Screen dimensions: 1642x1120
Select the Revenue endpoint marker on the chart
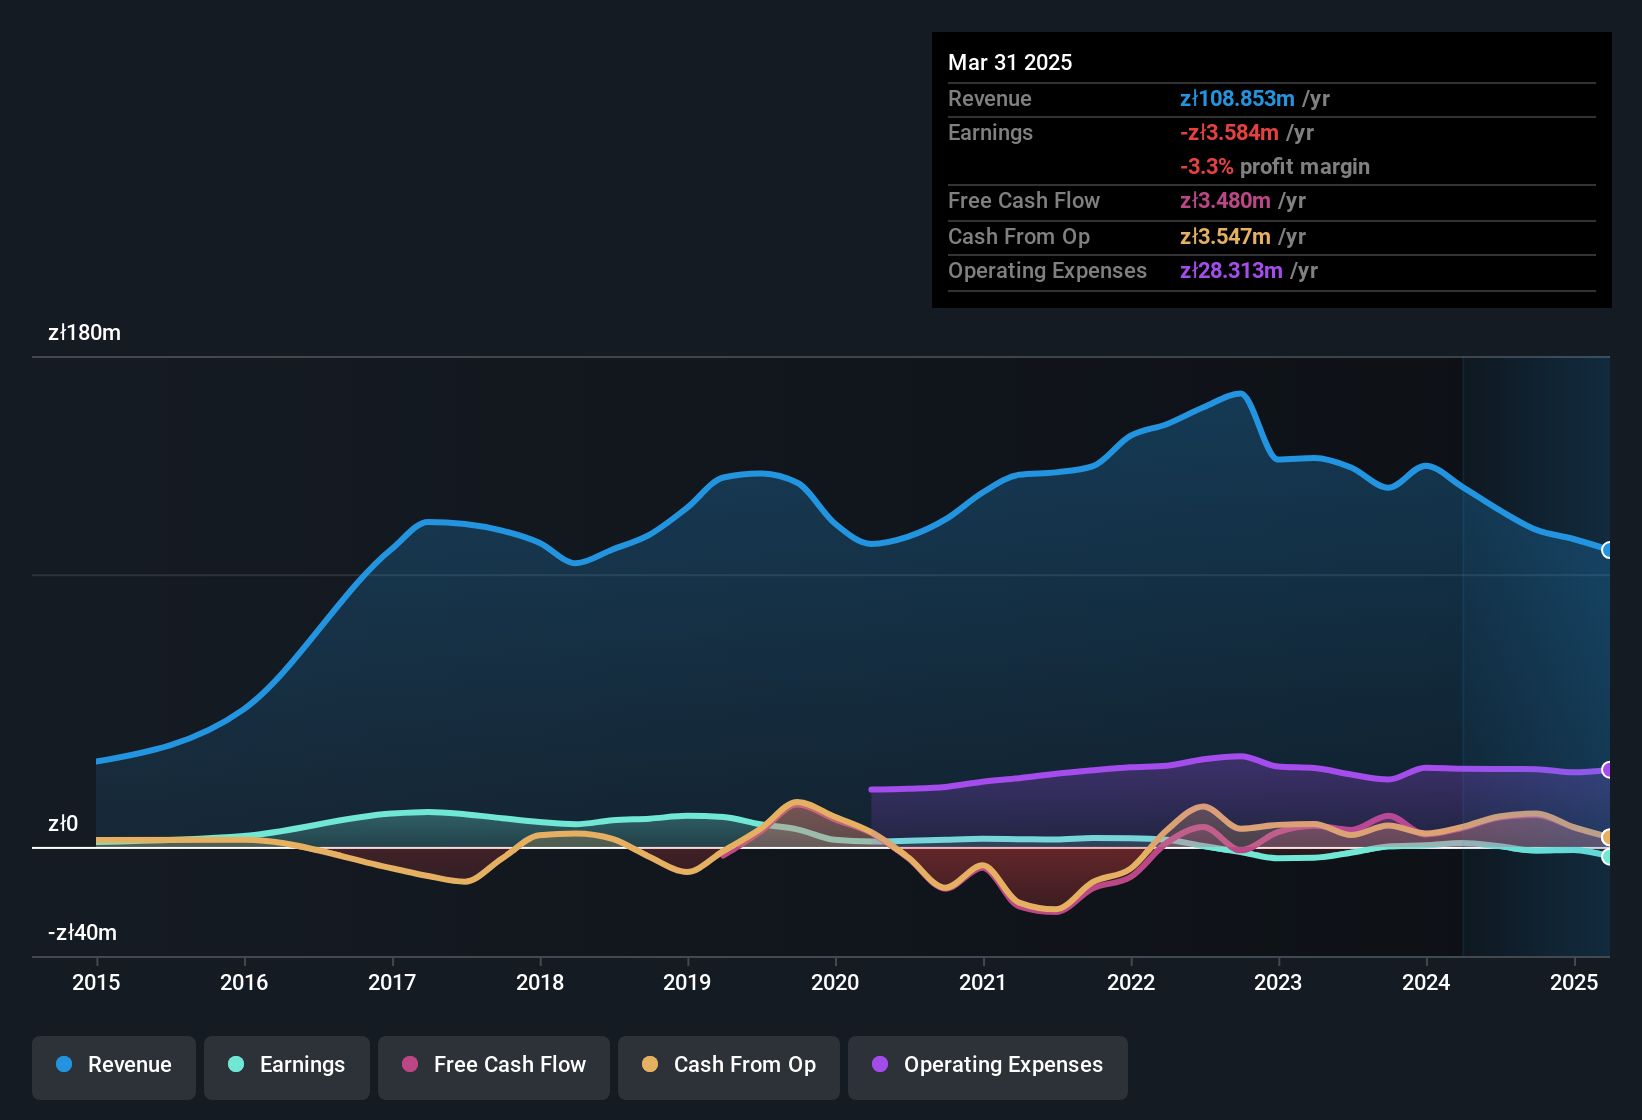(x=1609, y=550)
